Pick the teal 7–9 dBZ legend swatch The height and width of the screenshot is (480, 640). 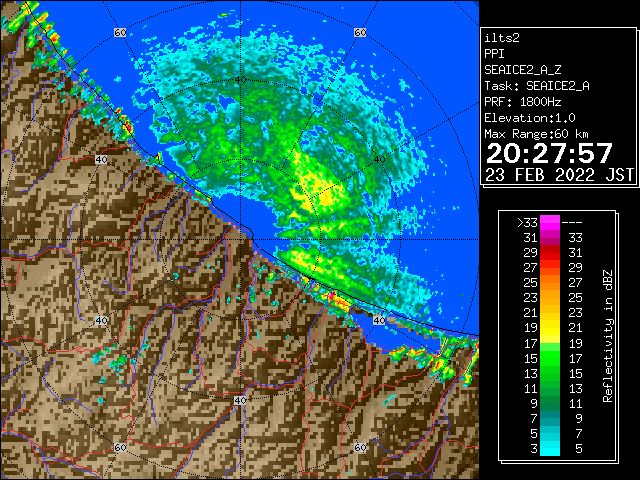[x=550, y=418]
